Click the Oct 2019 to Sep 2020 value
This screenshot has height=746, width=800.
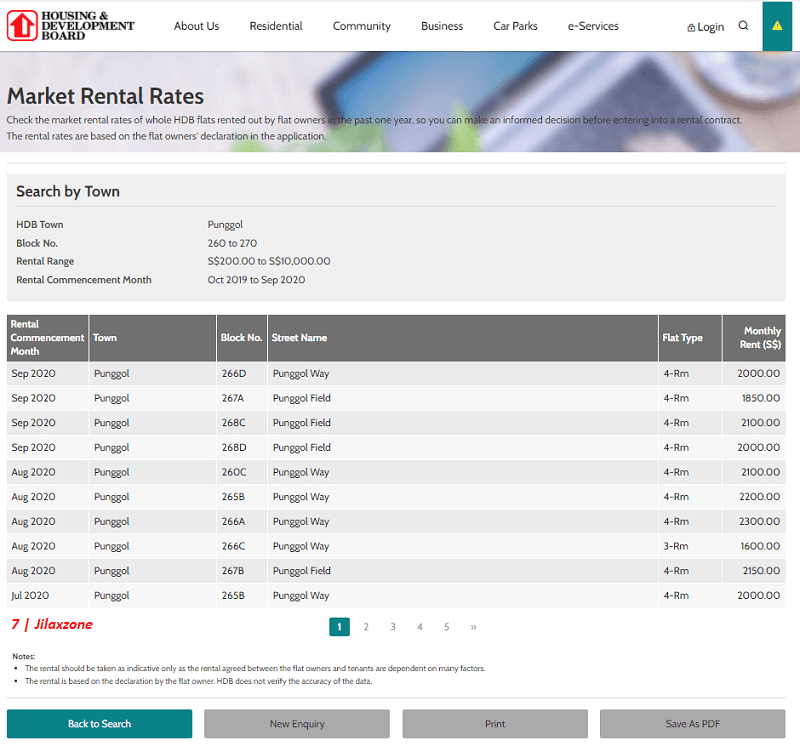point(256,280)
